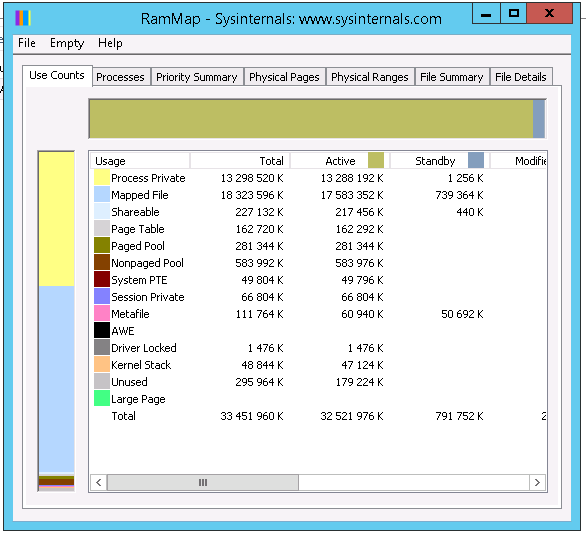Select the Session Private row label
The image size is (586, 535).
point(148,297)
